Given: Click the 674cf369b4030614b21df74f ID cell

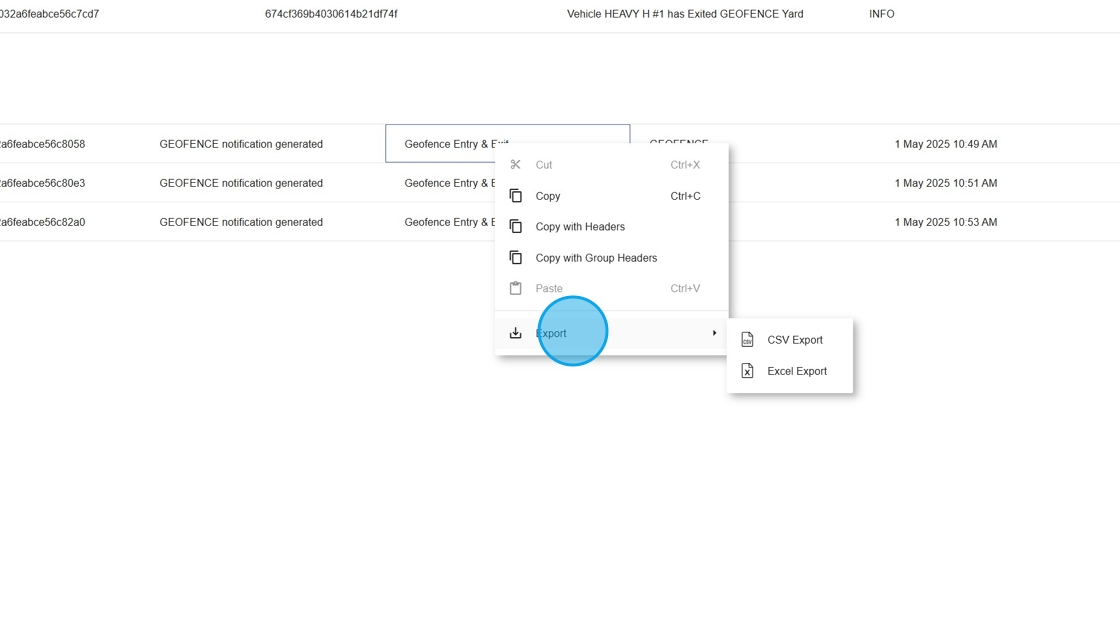Looking at the screenshot, I should (x=331, y=14).
